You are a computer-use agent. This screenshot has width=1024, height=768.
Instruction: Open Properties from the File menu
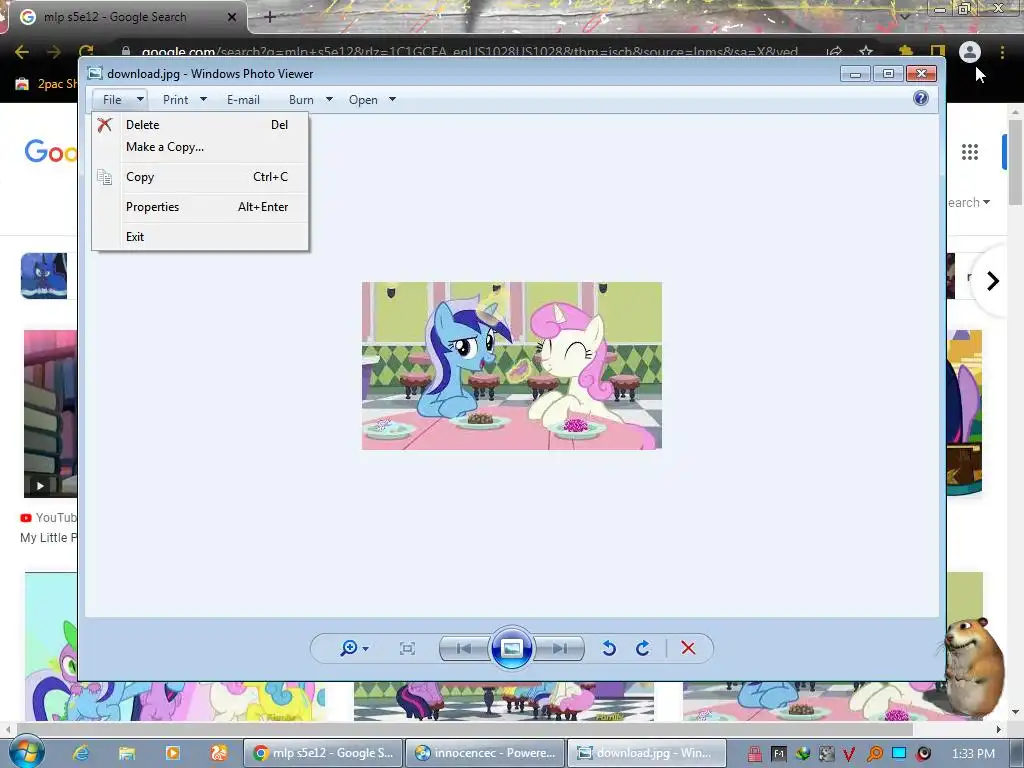[200, 207]
